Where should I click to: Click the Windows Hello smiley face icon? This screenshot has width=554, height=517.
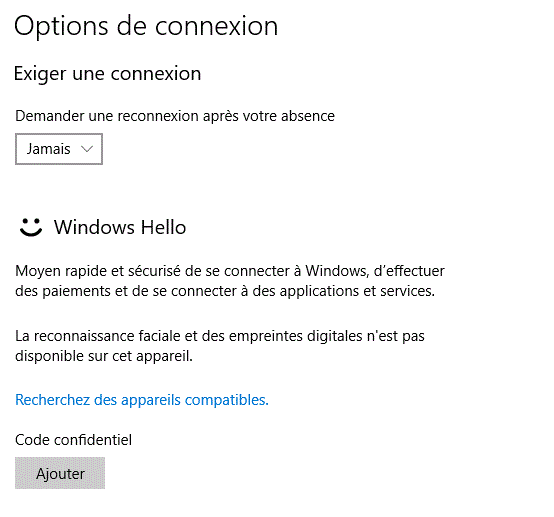pyautogui.click(x=31, y=227)
